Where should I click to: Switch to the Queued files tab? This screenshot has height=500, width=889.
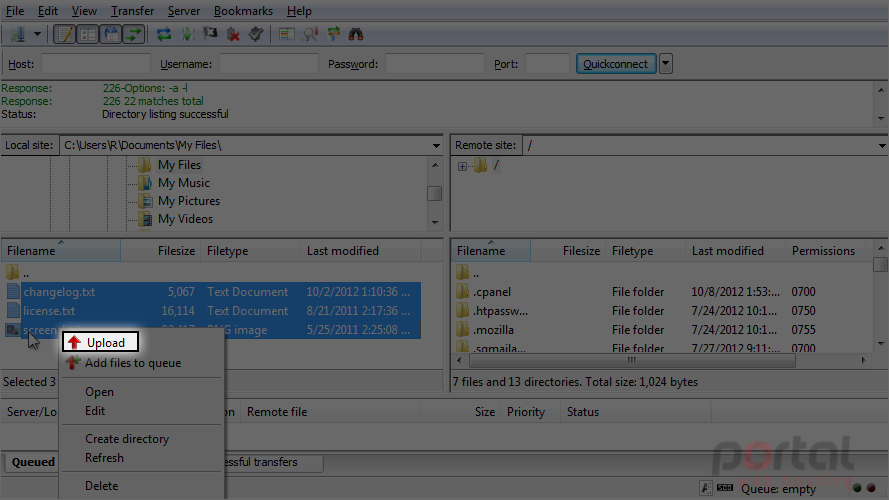pos(32,462)
